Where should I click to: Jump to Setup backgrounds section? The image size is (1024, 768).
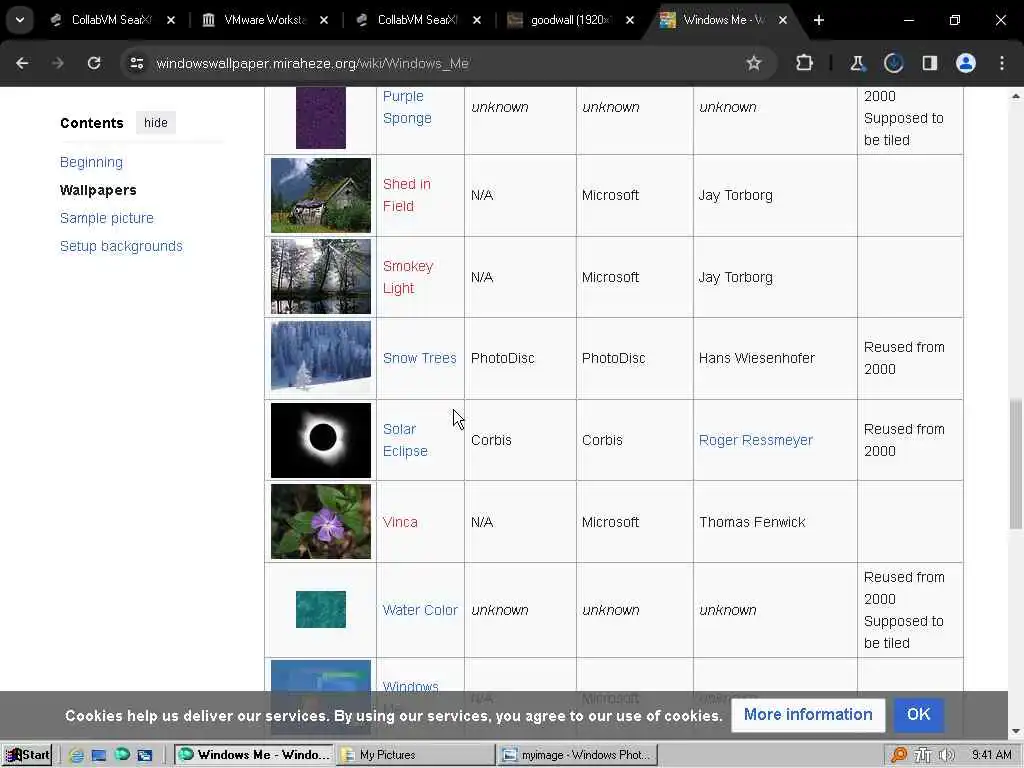[121, 246]
